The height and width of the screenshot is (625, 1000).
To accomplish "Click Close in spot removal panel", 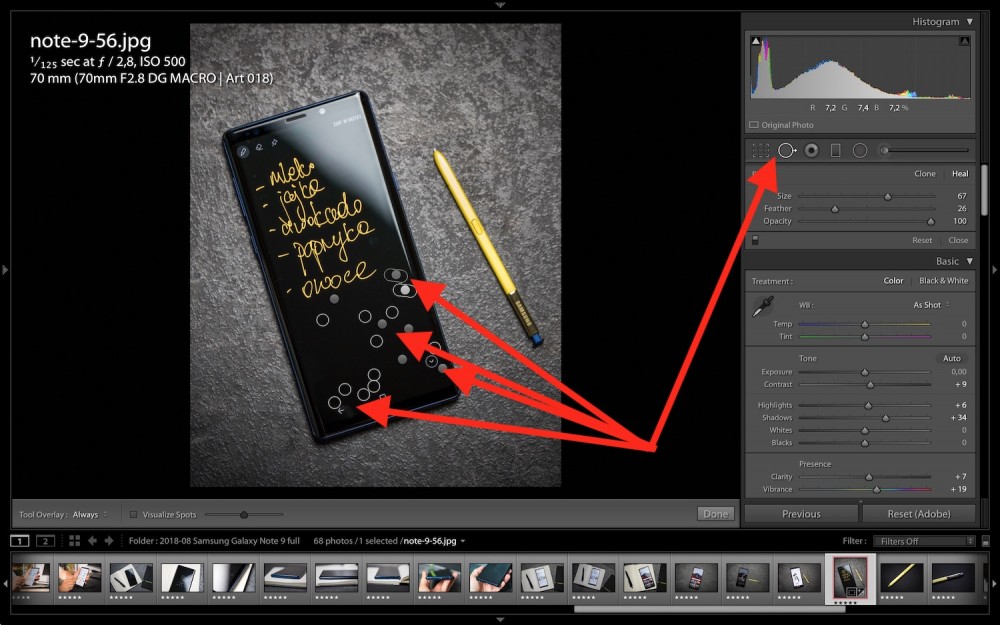I will tap(958, 240).
